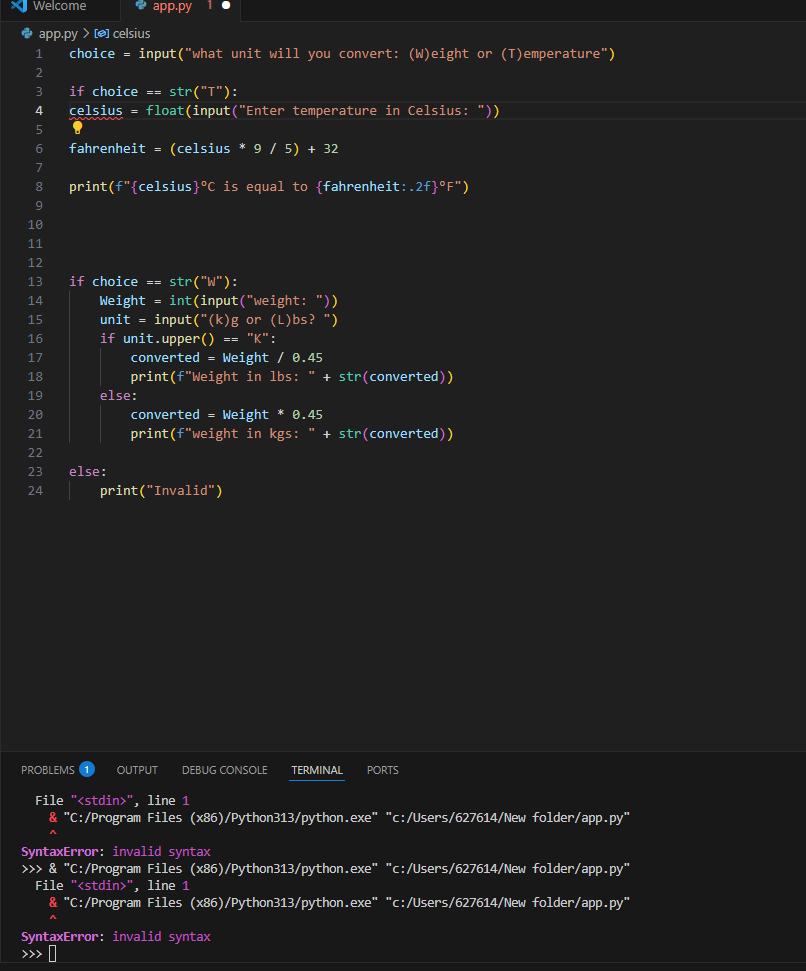Click the terminal prompt cursor
The width and height of the screenshot is (806, 971).
point(52,953)
